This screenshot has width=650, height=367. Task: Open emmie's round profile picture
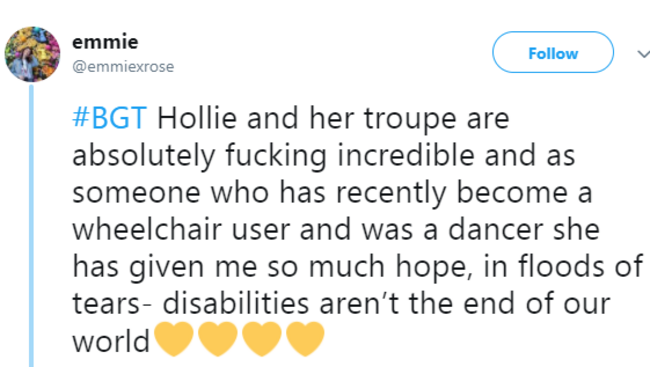pyautogui.click(x=32, y=54)
